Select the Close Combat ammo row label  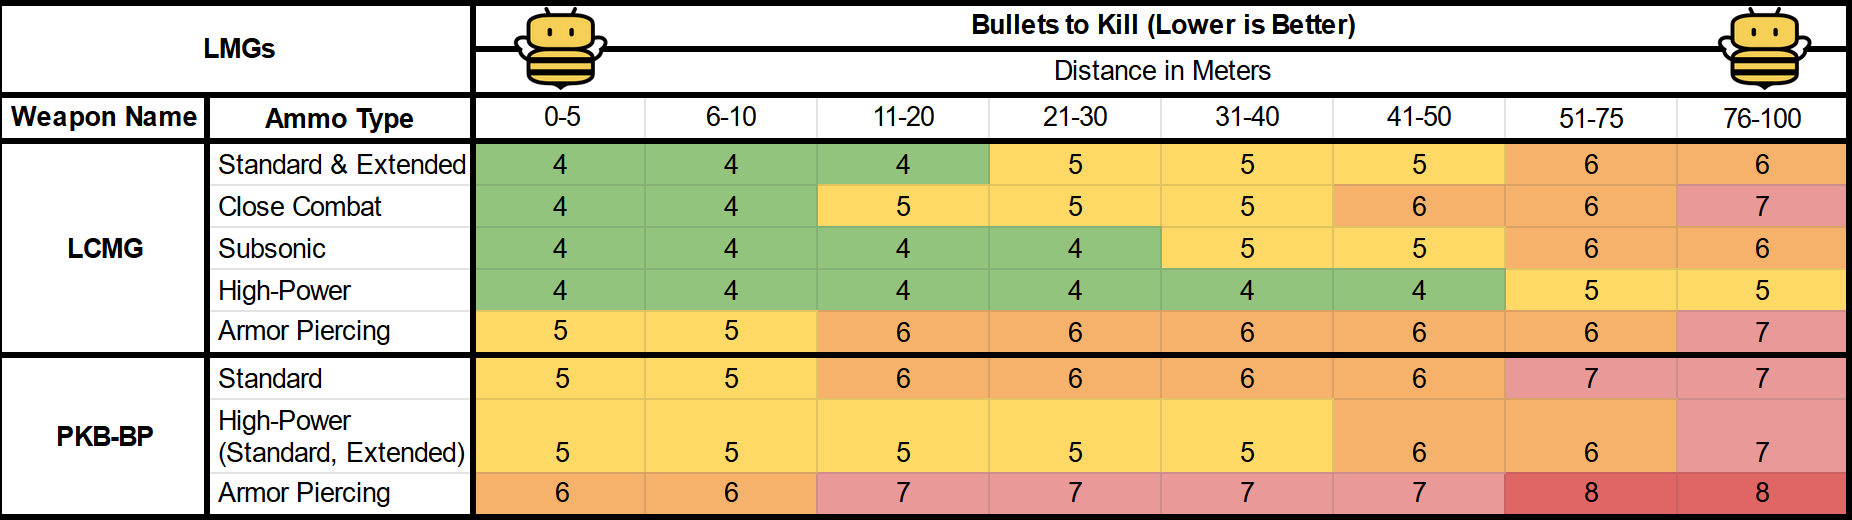coord(300,206)
